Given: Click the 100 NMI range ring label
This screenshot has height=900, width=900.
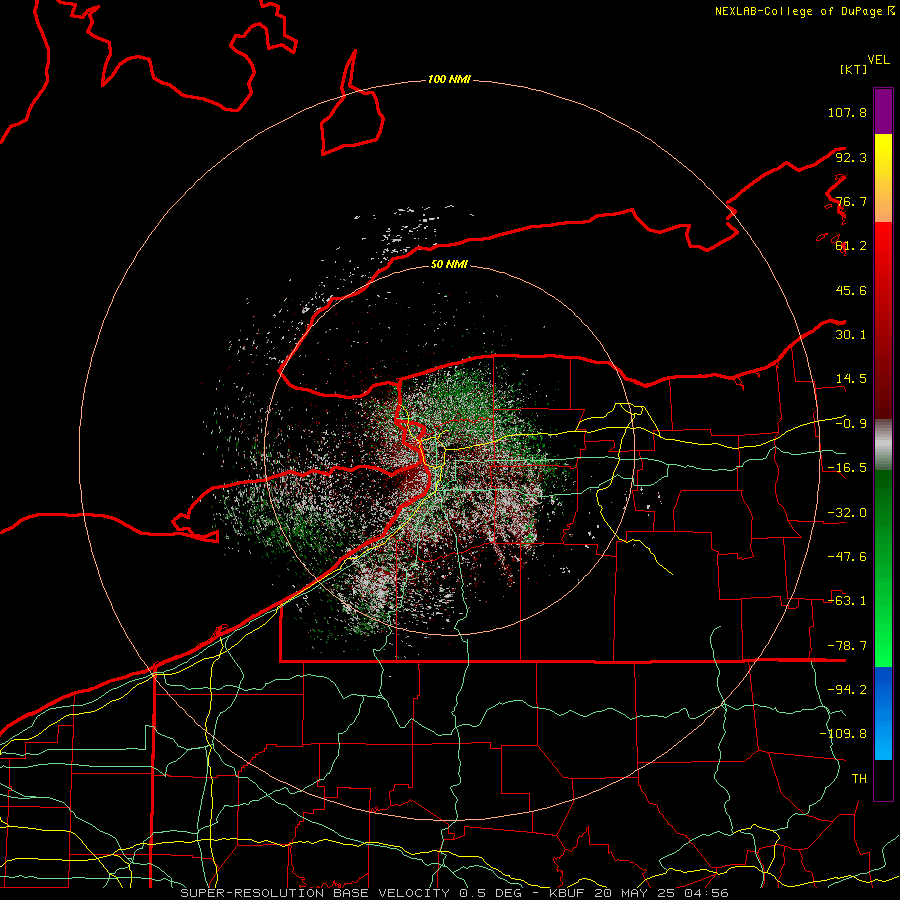Looking at the screenshot, I should pyautogui.click(x=449, y=79).
